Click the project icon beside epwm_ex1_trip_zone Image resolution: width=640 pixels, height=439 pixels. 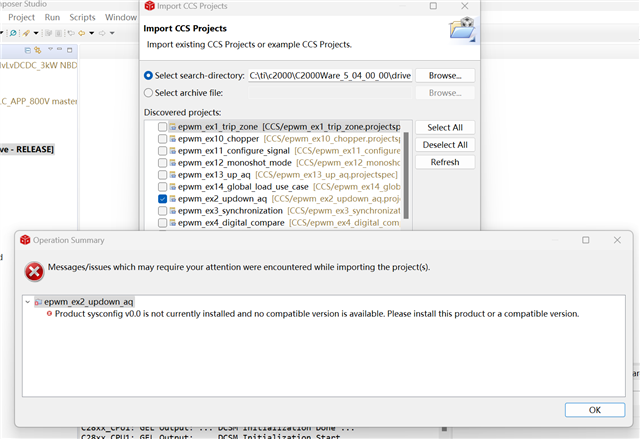tap(172, 127)
